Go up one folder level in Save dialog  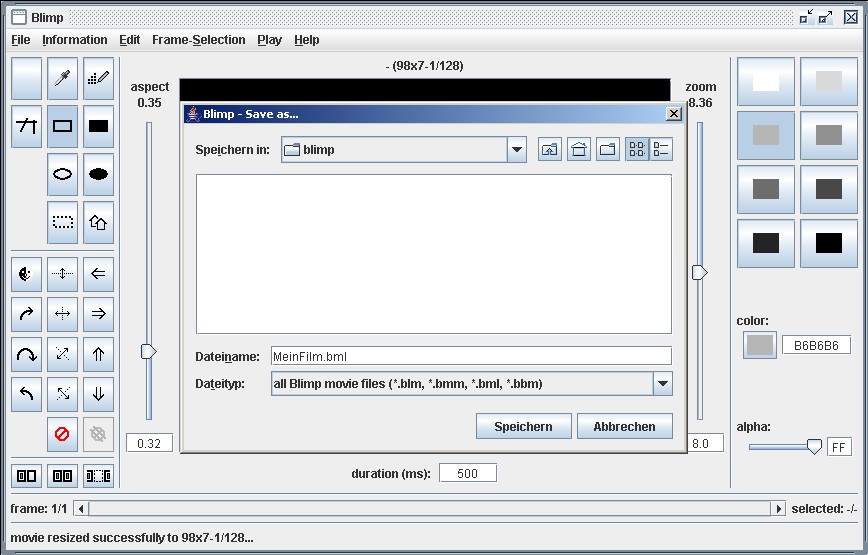click(x=550, y=149)
